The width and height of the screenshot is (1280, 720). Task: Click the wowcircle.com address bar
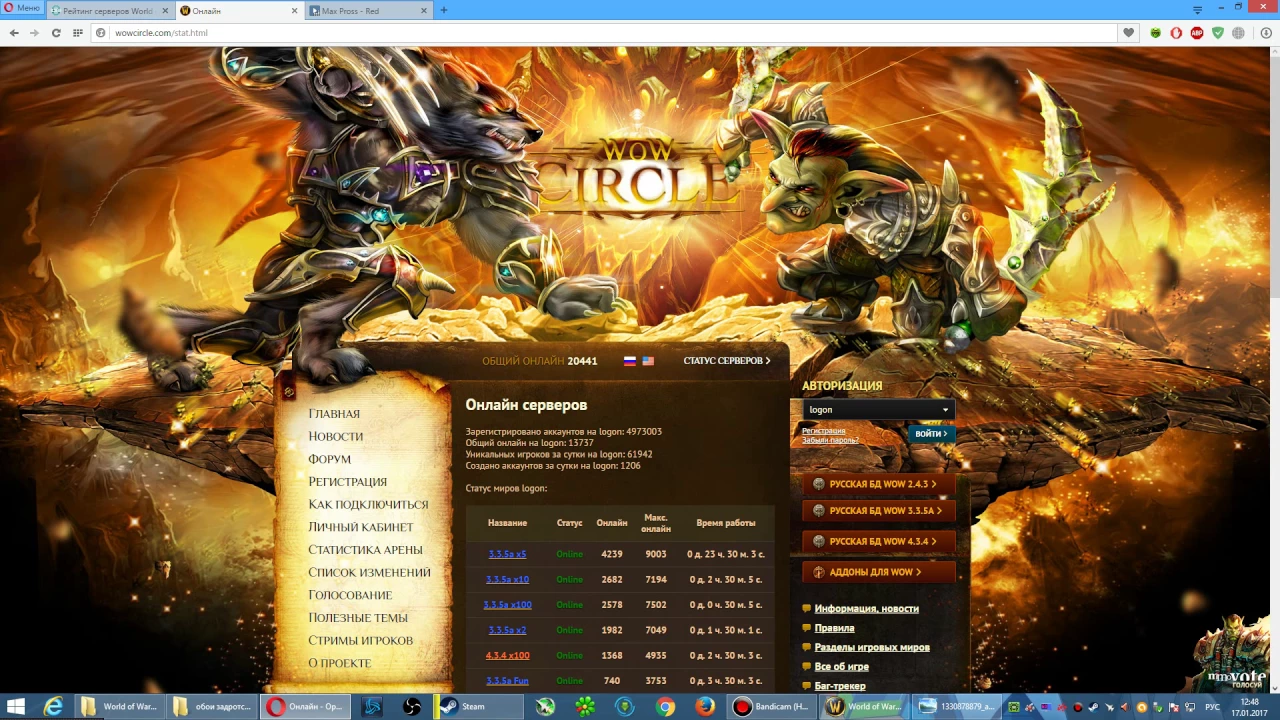click(604, 33)
